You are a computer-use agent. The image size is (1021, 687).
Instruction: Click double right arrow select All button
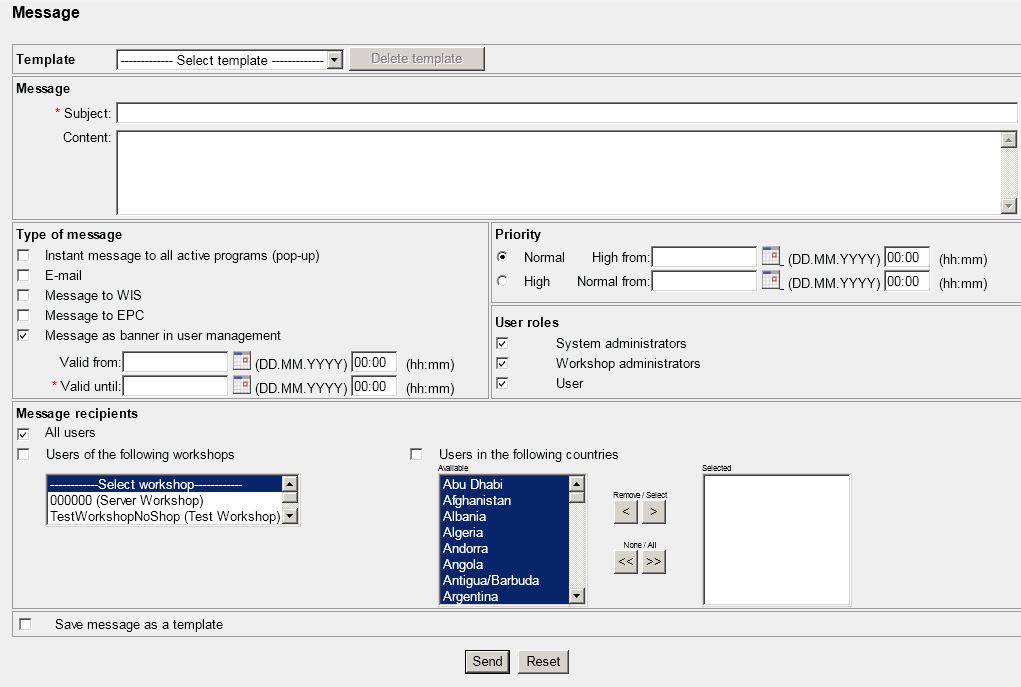(653, 561)
